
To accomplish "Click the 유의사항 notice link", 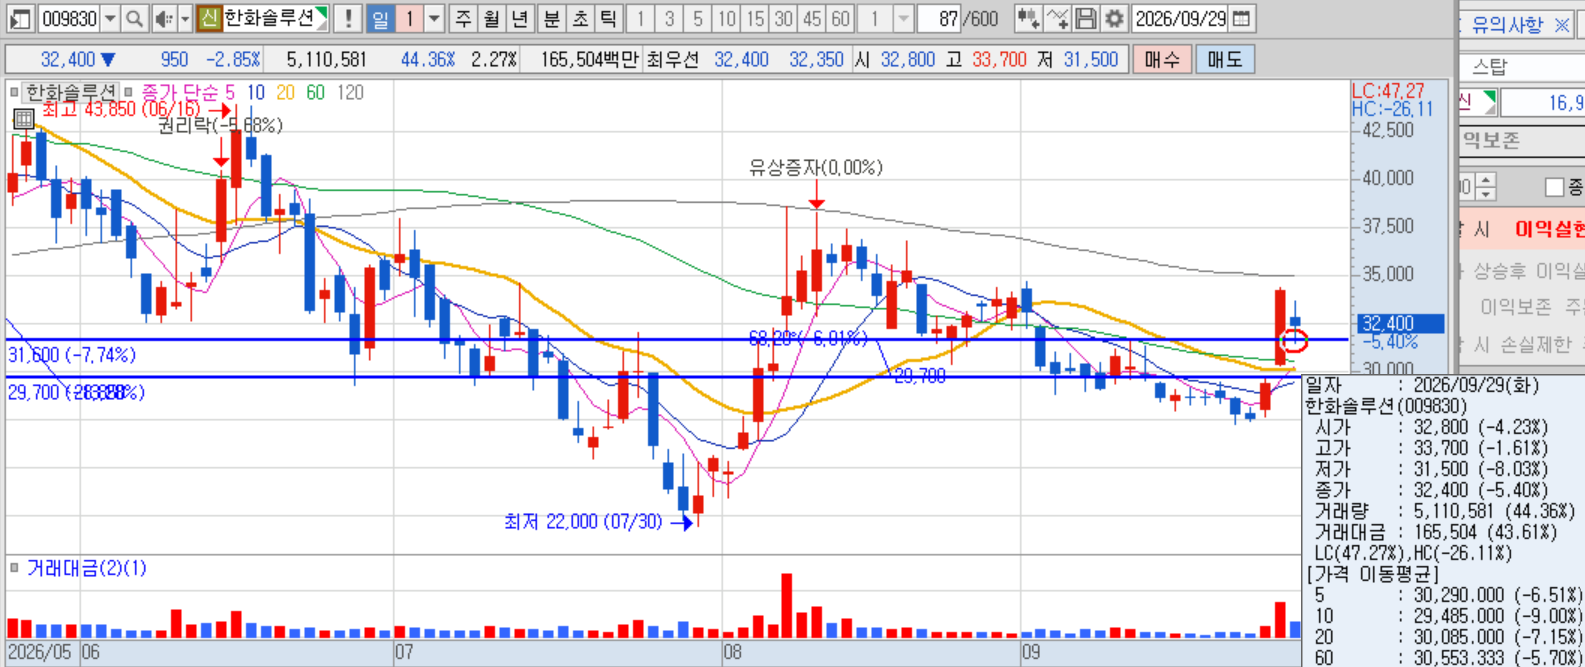I will pos(1507,25).
